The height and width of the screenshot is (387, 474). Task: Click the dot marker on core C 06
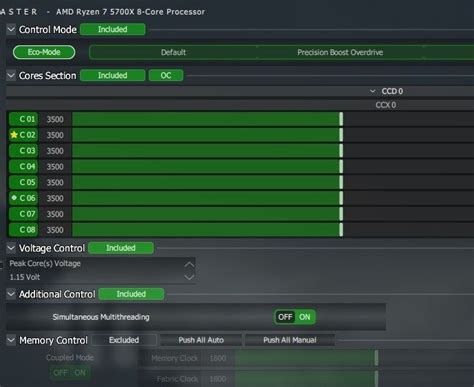14,198
